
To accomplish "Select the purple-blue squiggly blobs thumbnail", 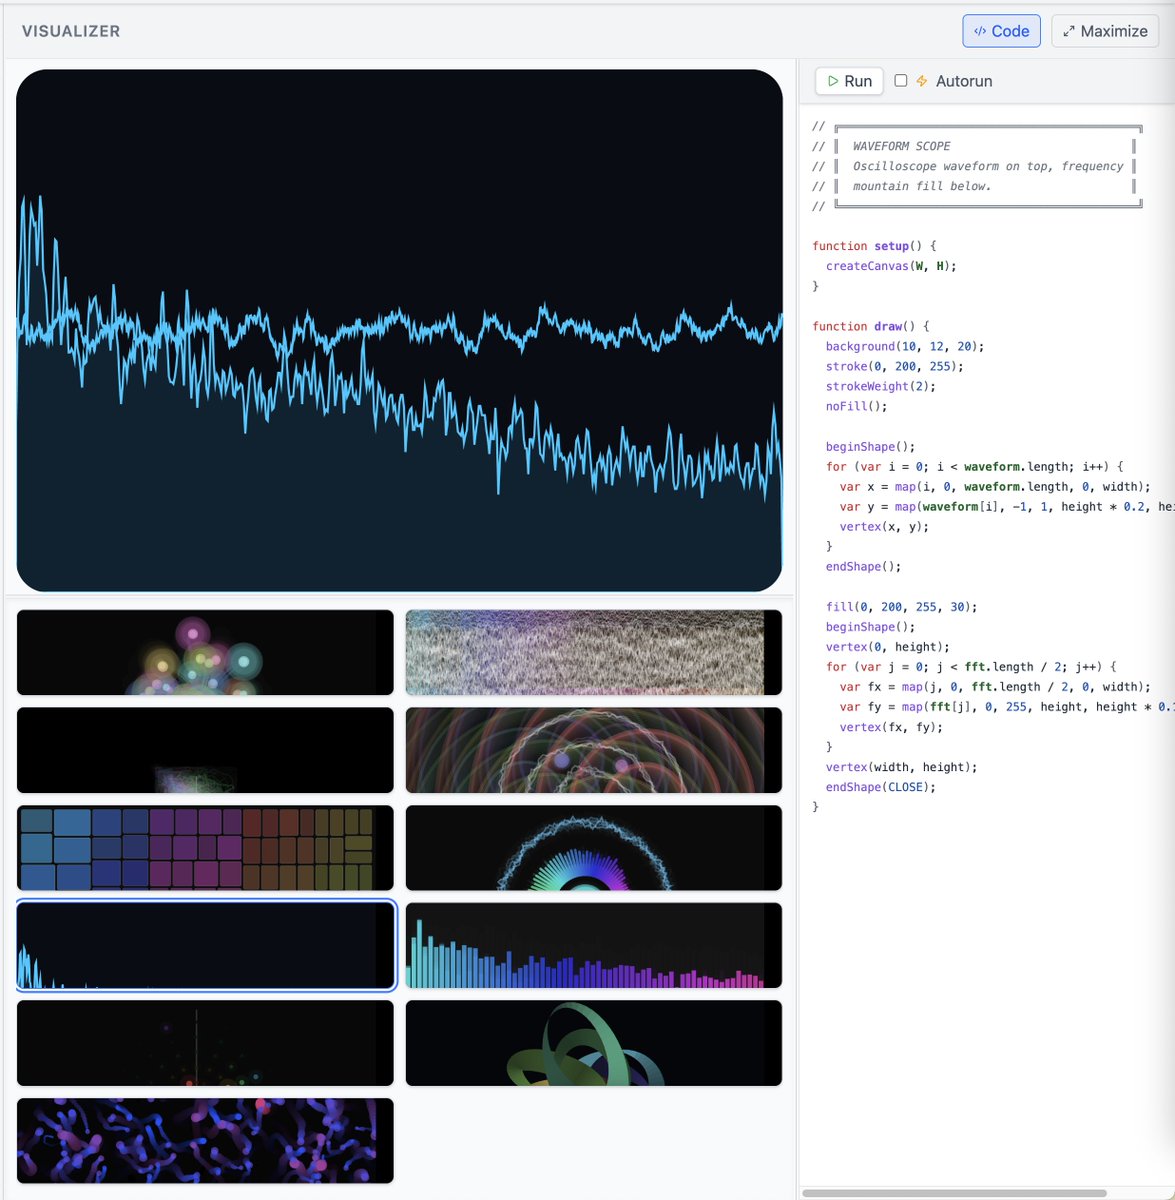I will (205, 1141).
